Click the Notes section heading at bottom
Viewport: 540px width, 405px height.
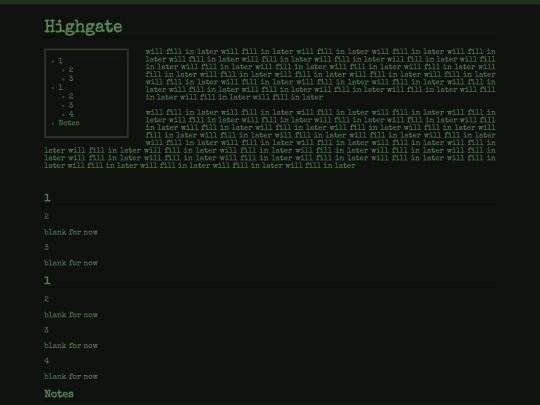[59, 394]
